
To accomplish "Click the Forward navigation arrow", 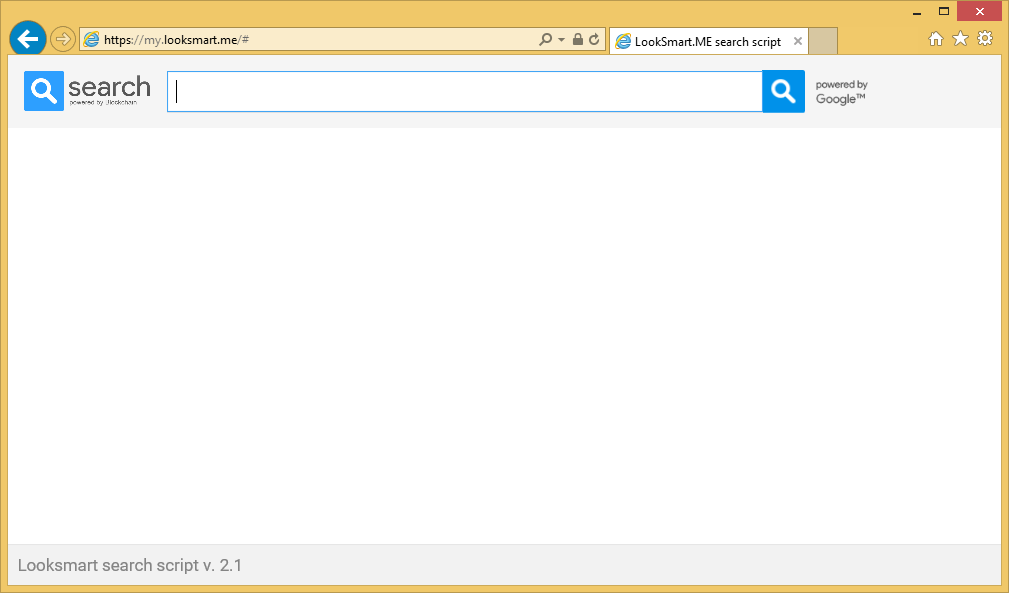I will pyautogui.click(x=62, y=39).
